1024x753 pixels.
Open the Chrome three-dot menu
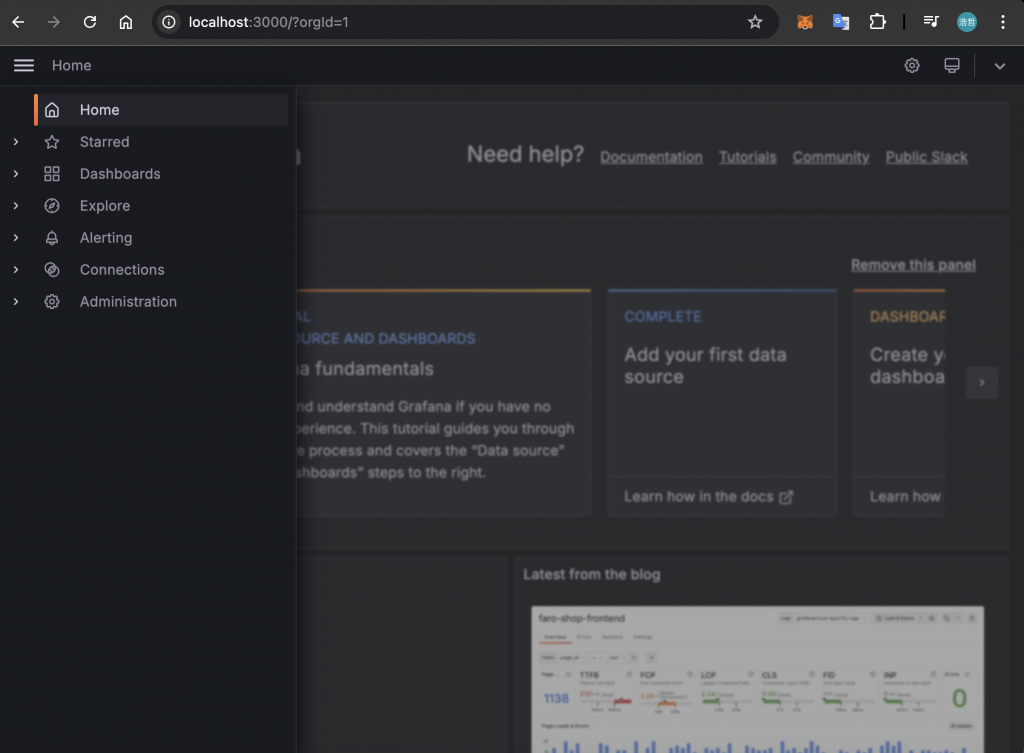pos(1002,22)
